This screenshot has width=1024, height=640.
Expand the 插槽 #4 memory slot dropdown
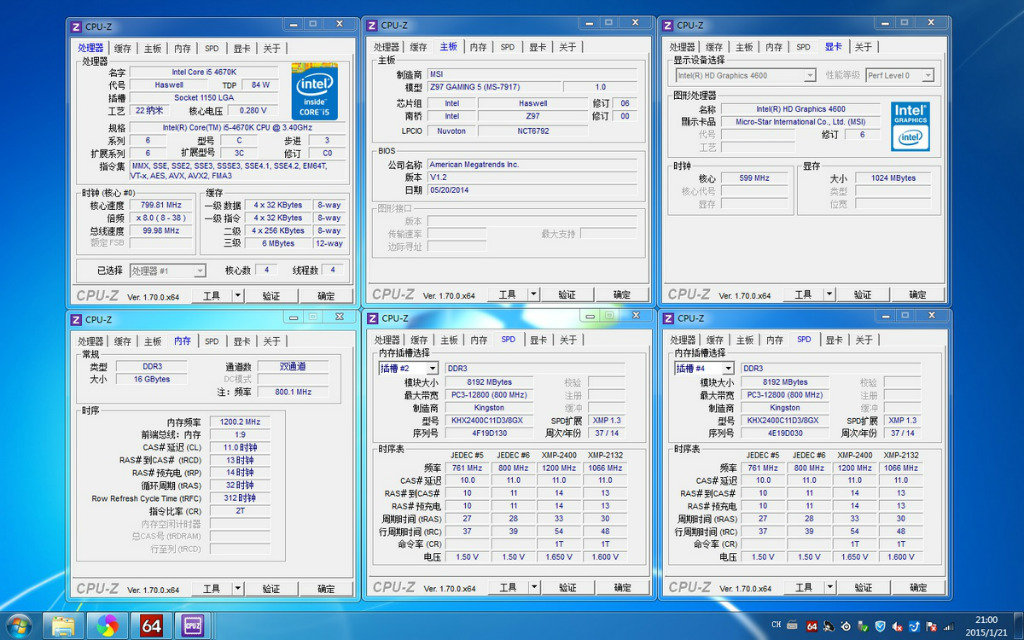[x=704, y=368]
